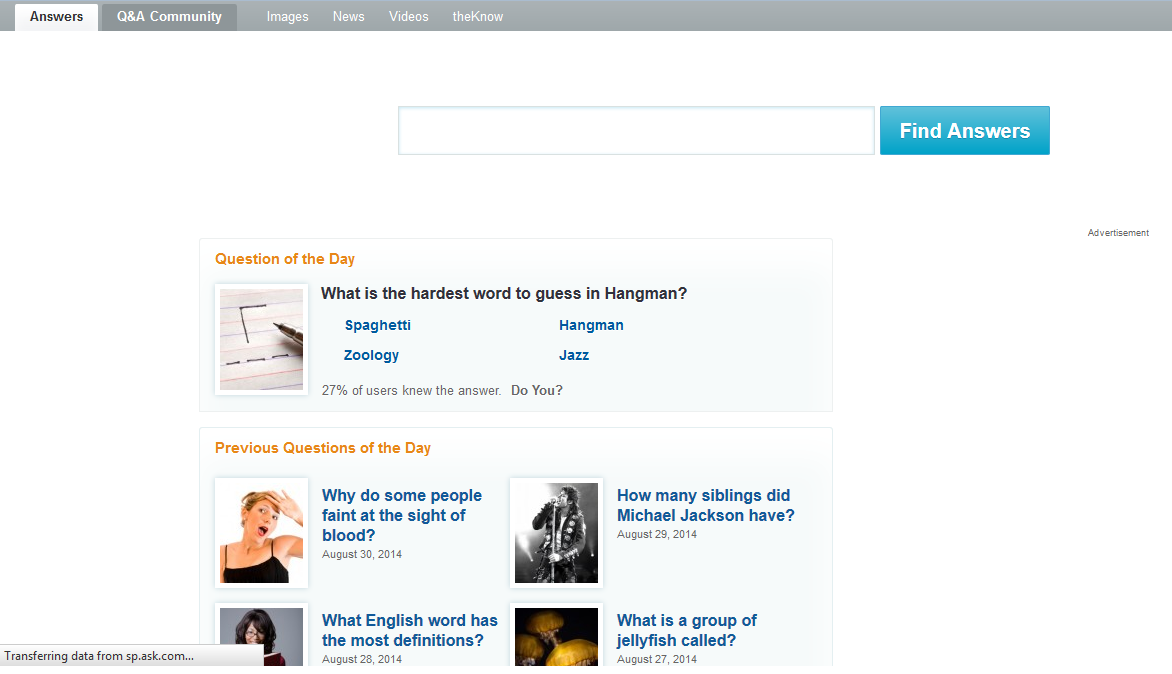Image resolution: width=1172 pixels, height=674 pixels.
Task: Click the Michael Jackson performer thumbnail
Action: coord(556,533)
